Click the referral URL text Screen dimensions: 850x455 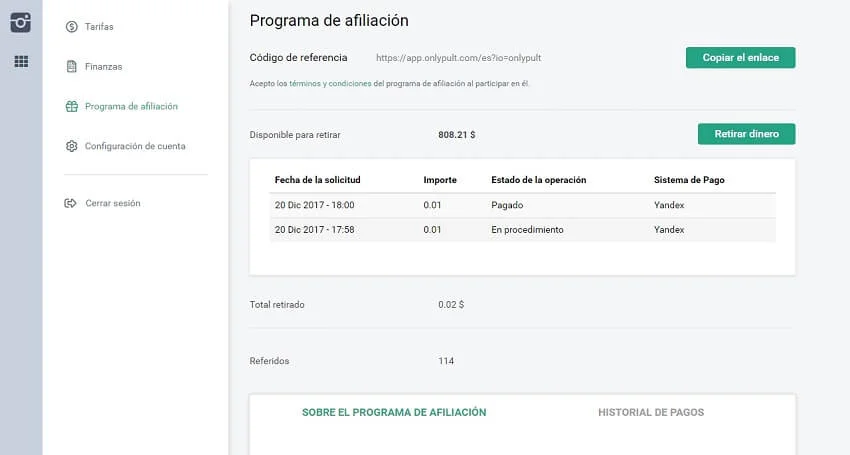pyautogui.click(x=458, y=58)
